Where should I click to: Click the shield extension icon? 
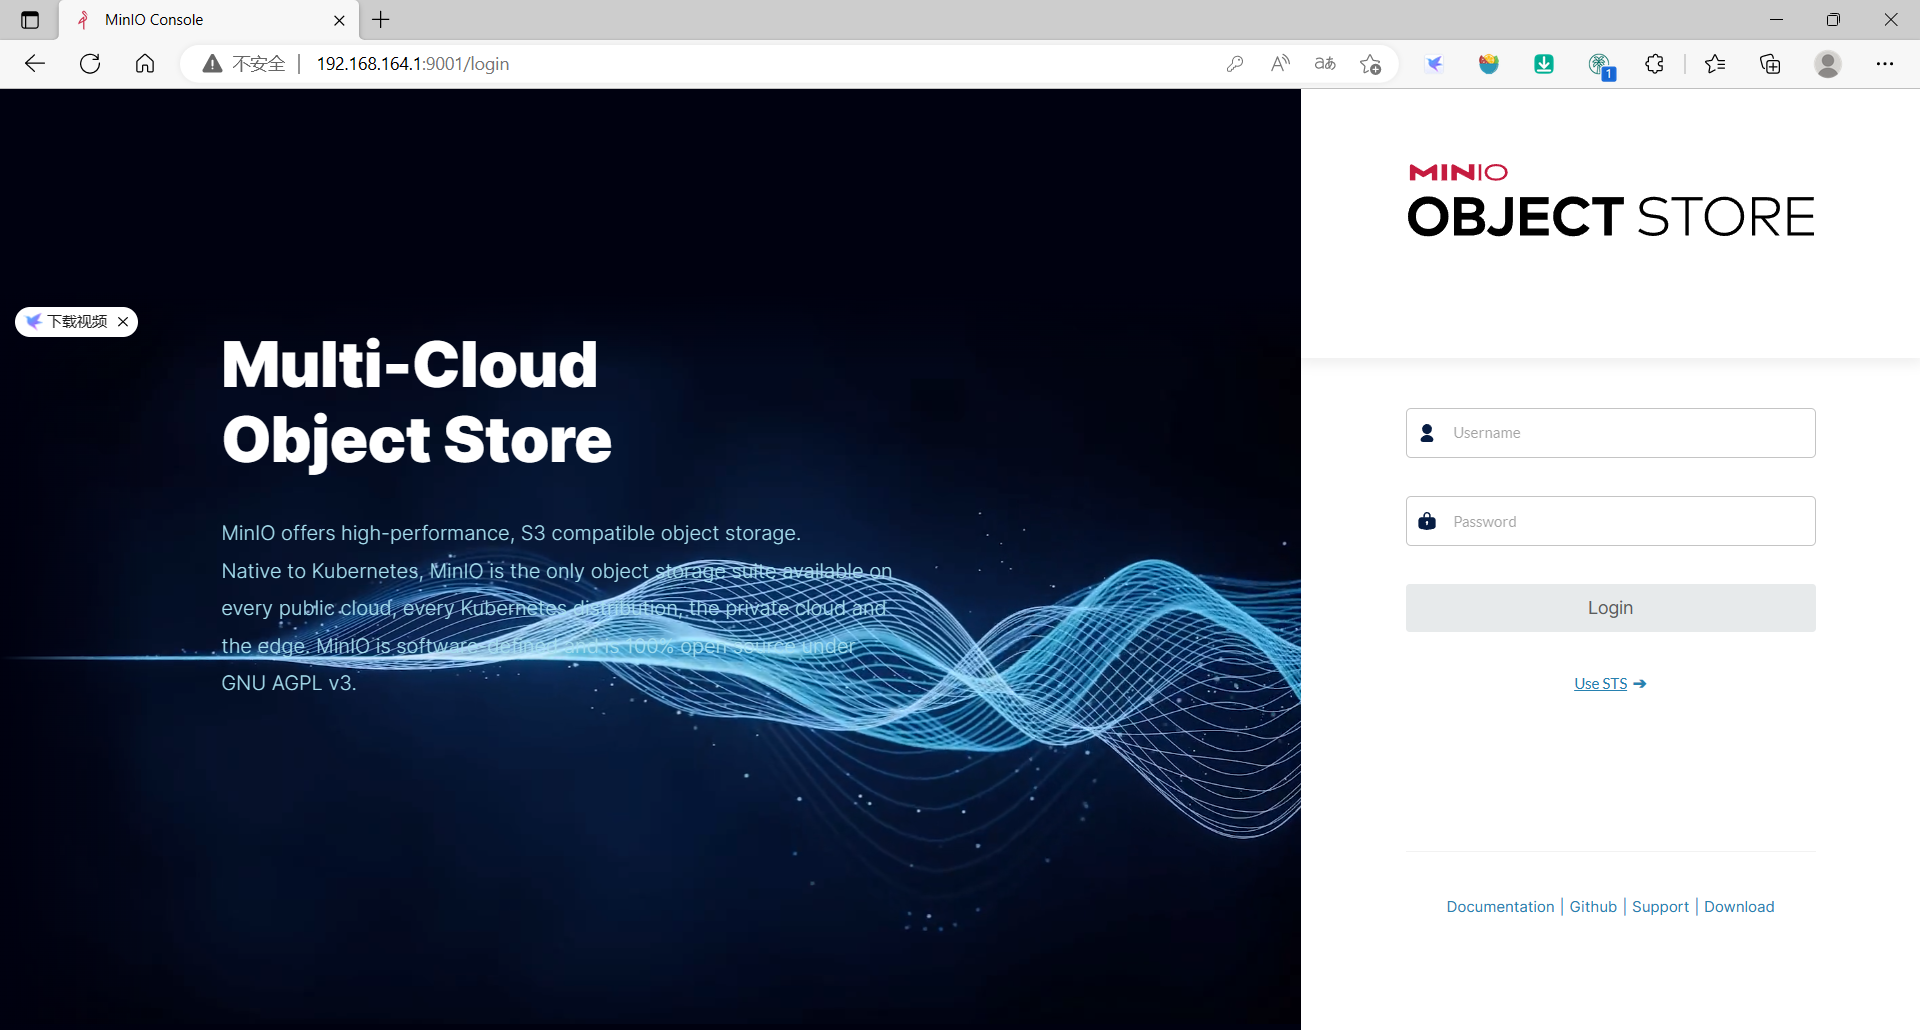(1489, 64)
